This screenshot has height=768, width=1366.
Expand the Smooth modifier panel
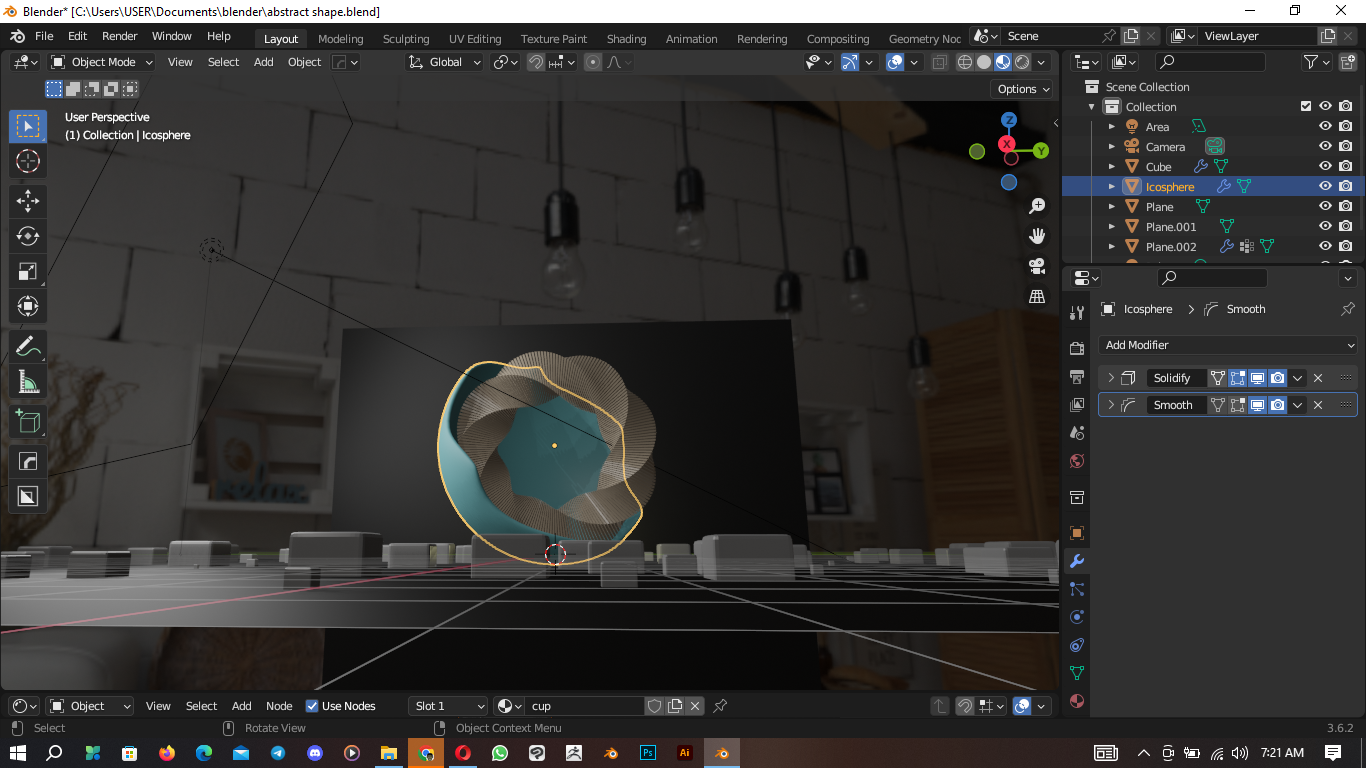pyautogui.click(x=1111, y=405)
